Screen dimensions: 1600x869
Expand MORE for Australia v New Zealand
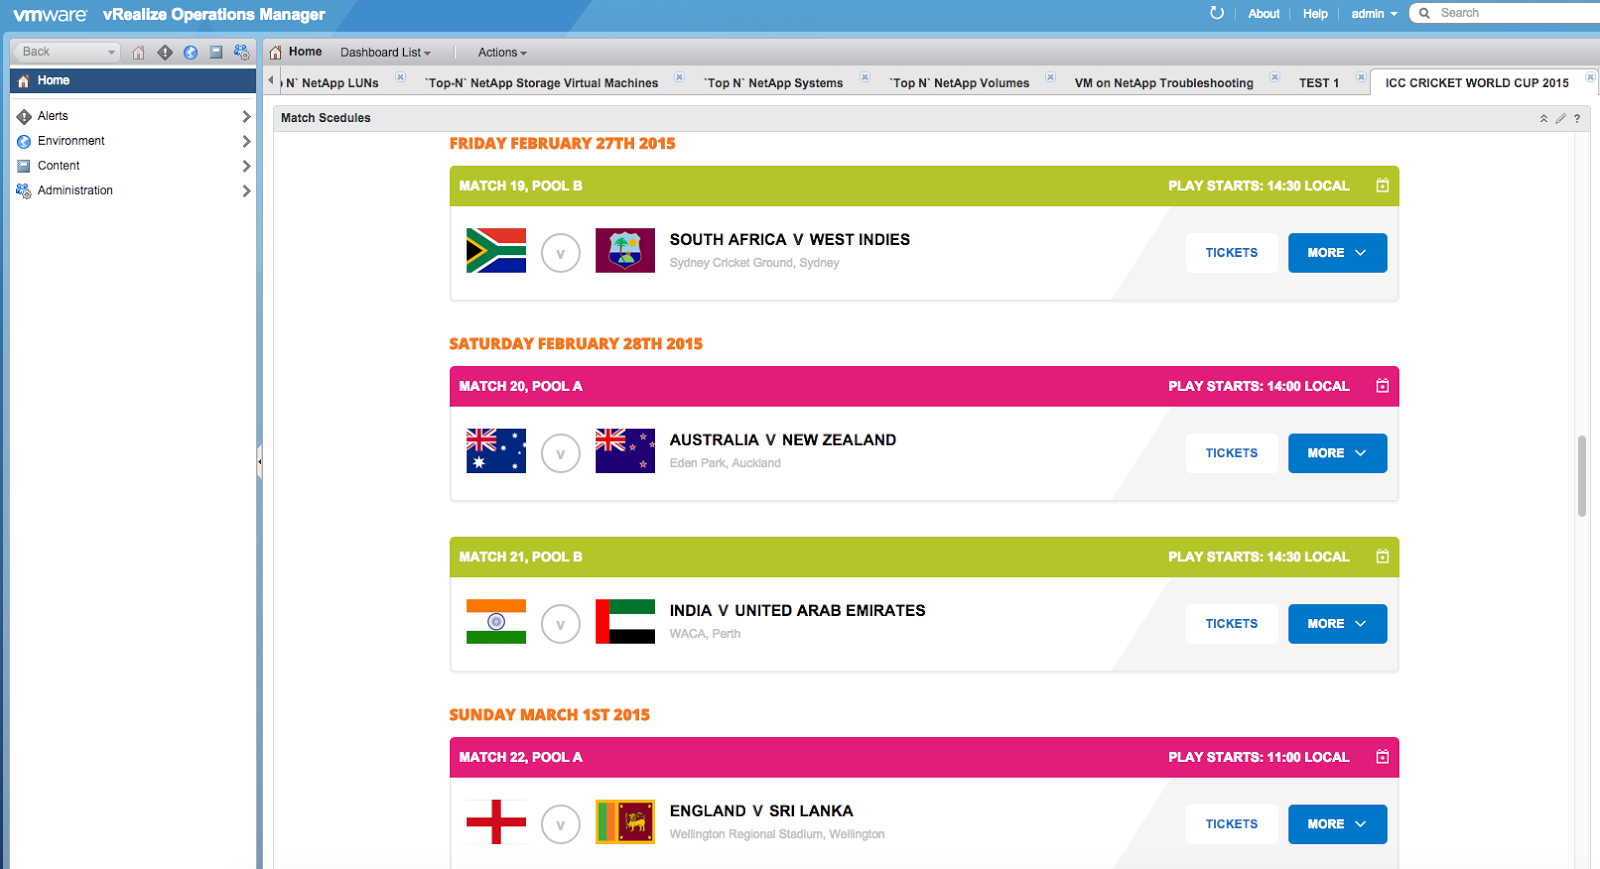pos(1337,453)
